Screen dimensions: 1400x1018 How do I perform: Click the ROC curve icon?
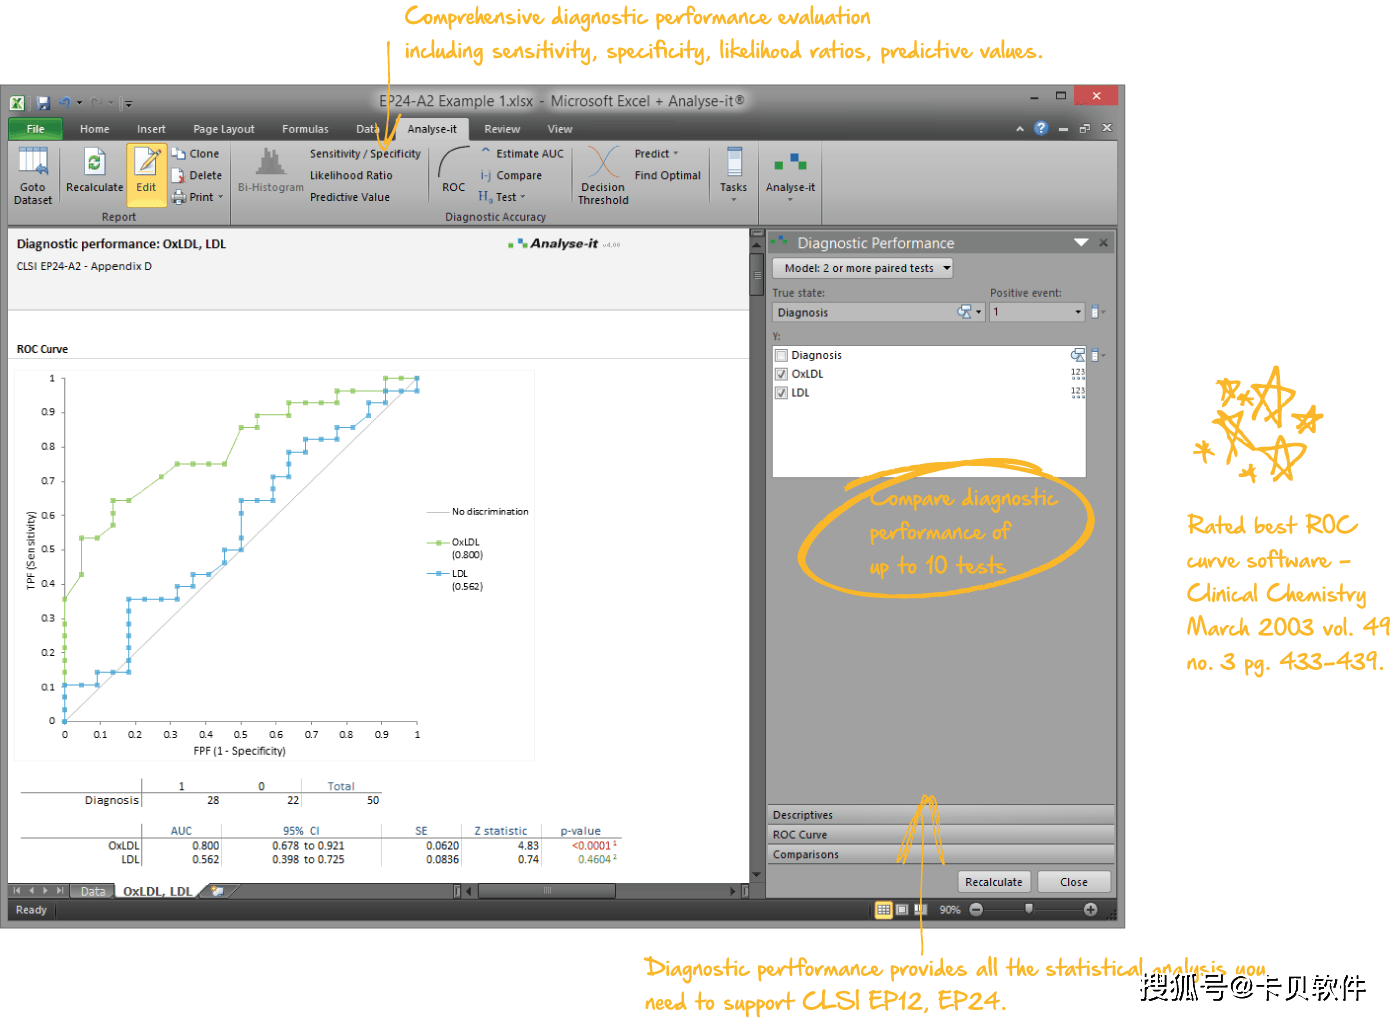click(454, 162)
